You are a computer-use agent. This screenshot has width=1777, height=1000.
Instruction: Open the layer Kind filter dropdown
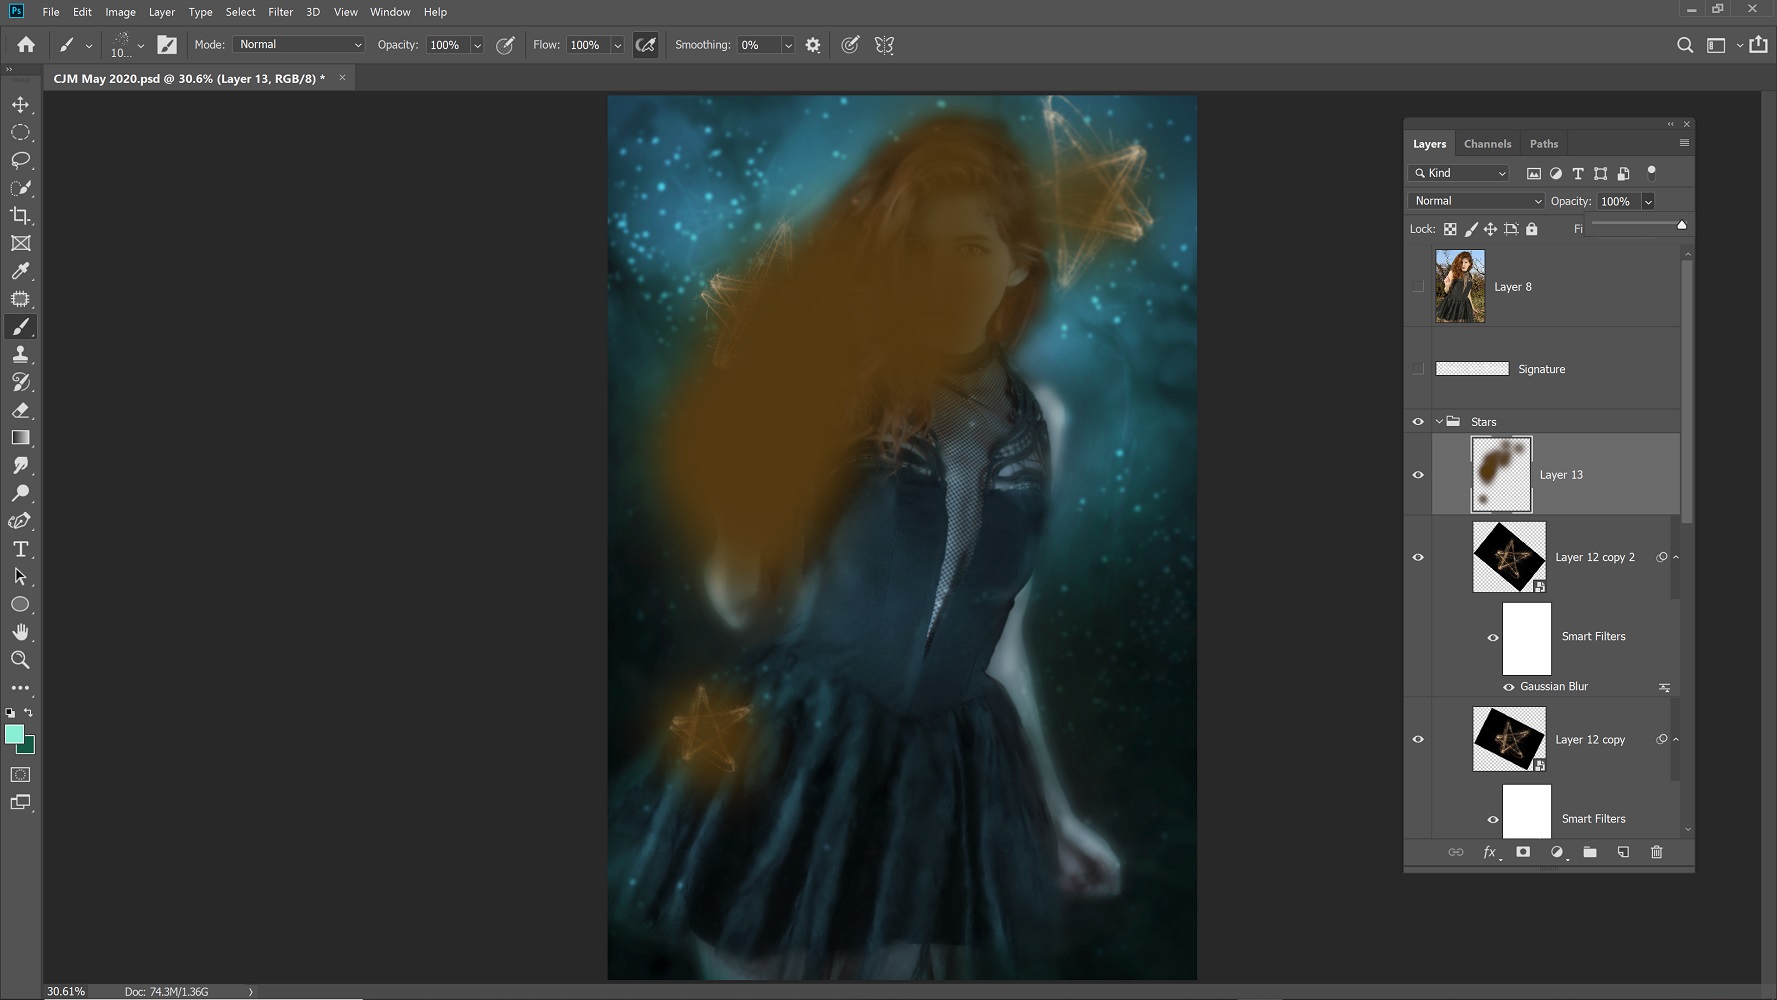[x=1460, y=173]
